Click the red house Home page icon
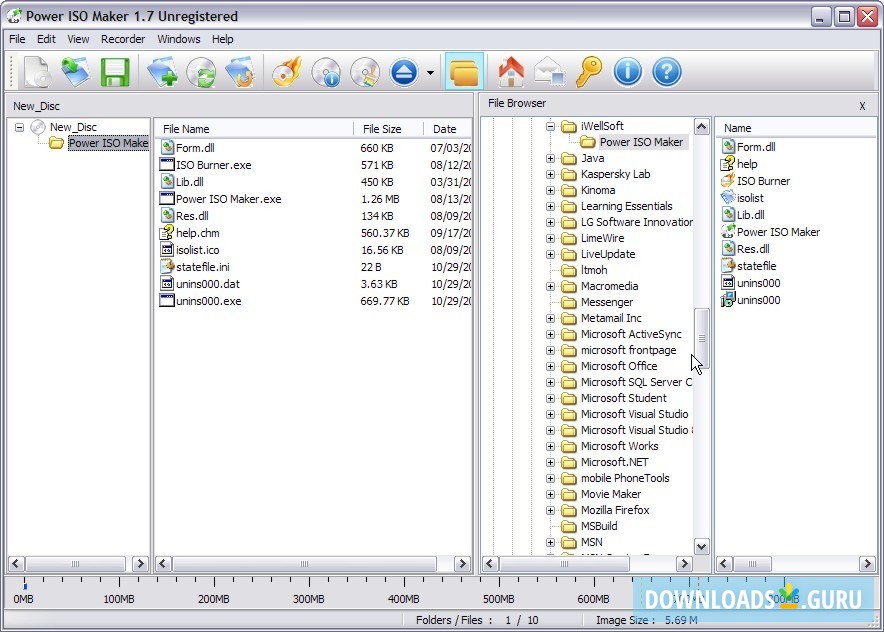 tap(511, 72)
